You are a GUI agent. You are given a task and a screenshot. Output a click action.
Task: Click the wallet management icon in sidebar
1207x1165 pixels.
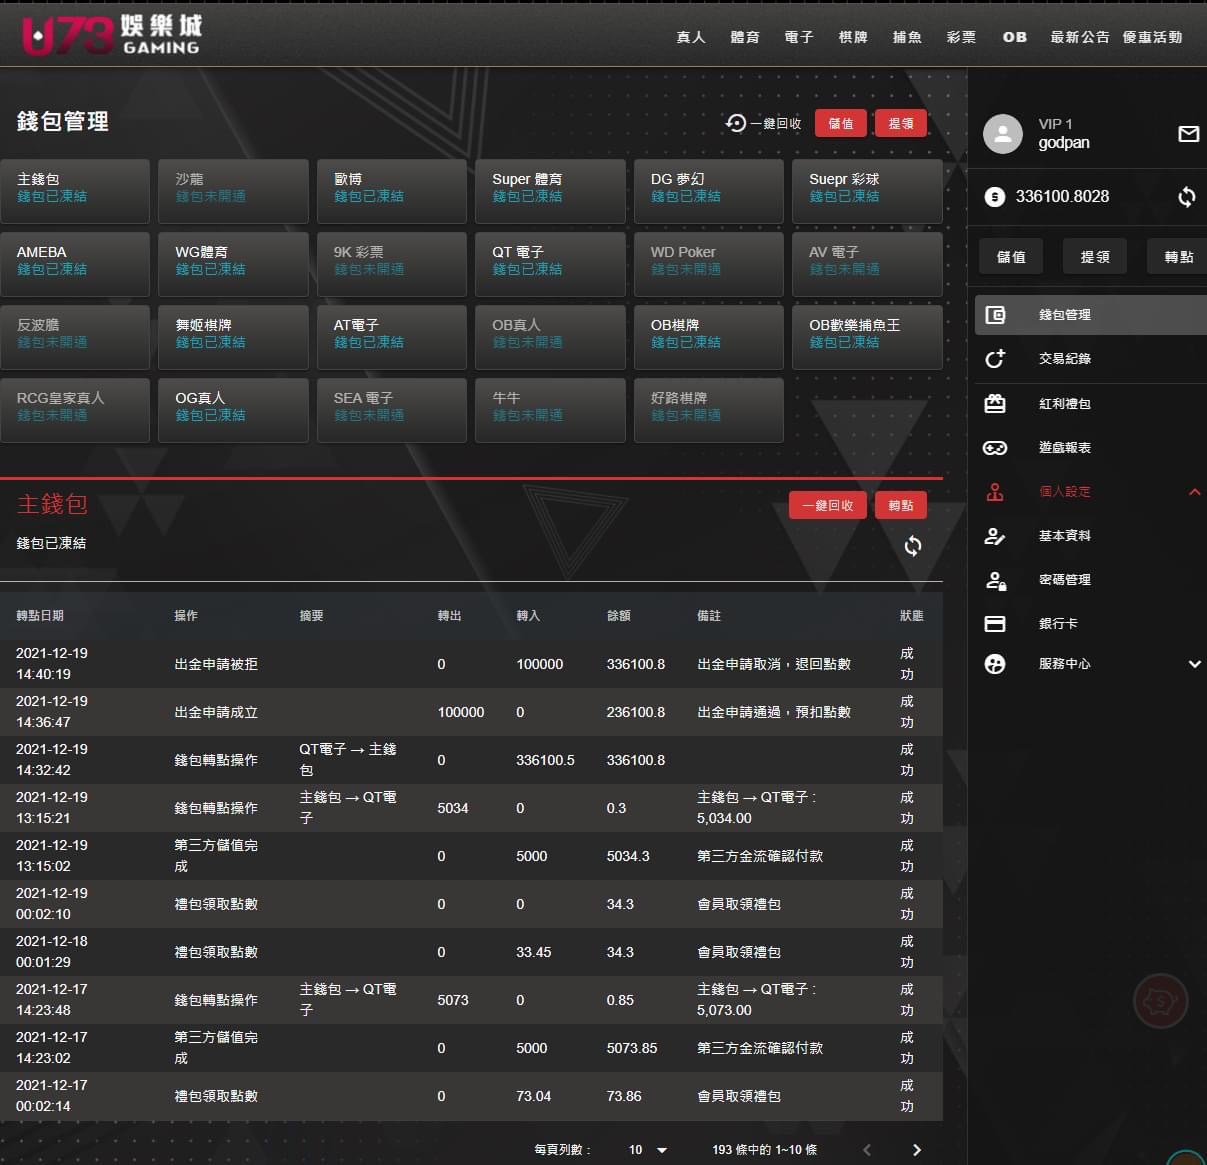pyautogui.click(x=995, y=315)
